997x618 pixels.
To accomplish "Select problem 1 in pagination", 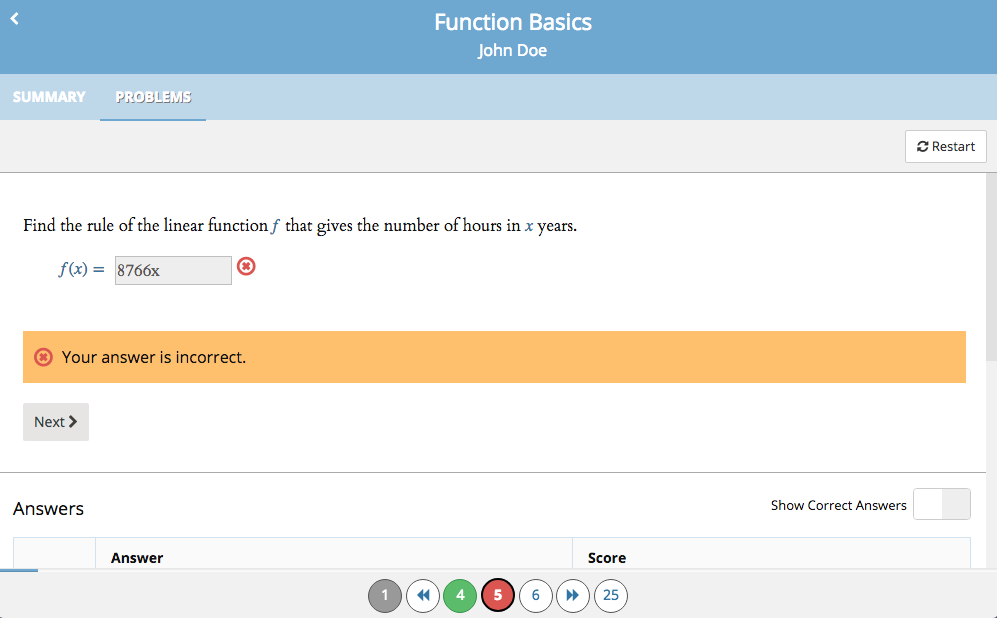I will [385, 595].
